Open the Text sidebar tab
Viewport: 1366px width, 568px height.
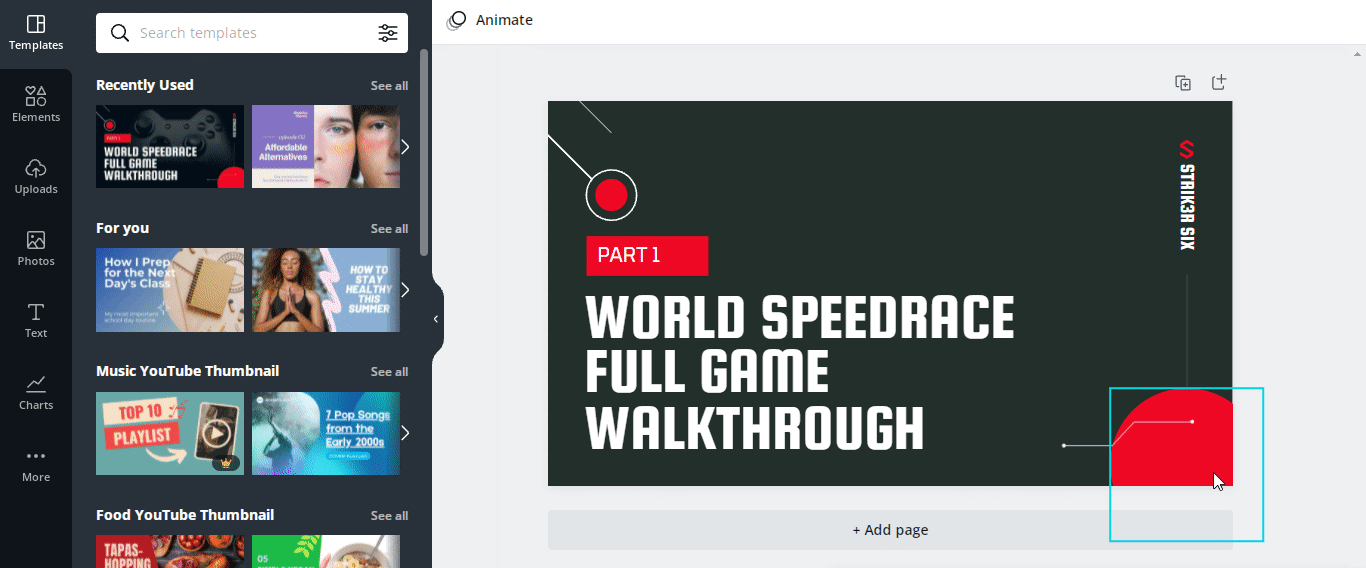pos(36,321)
